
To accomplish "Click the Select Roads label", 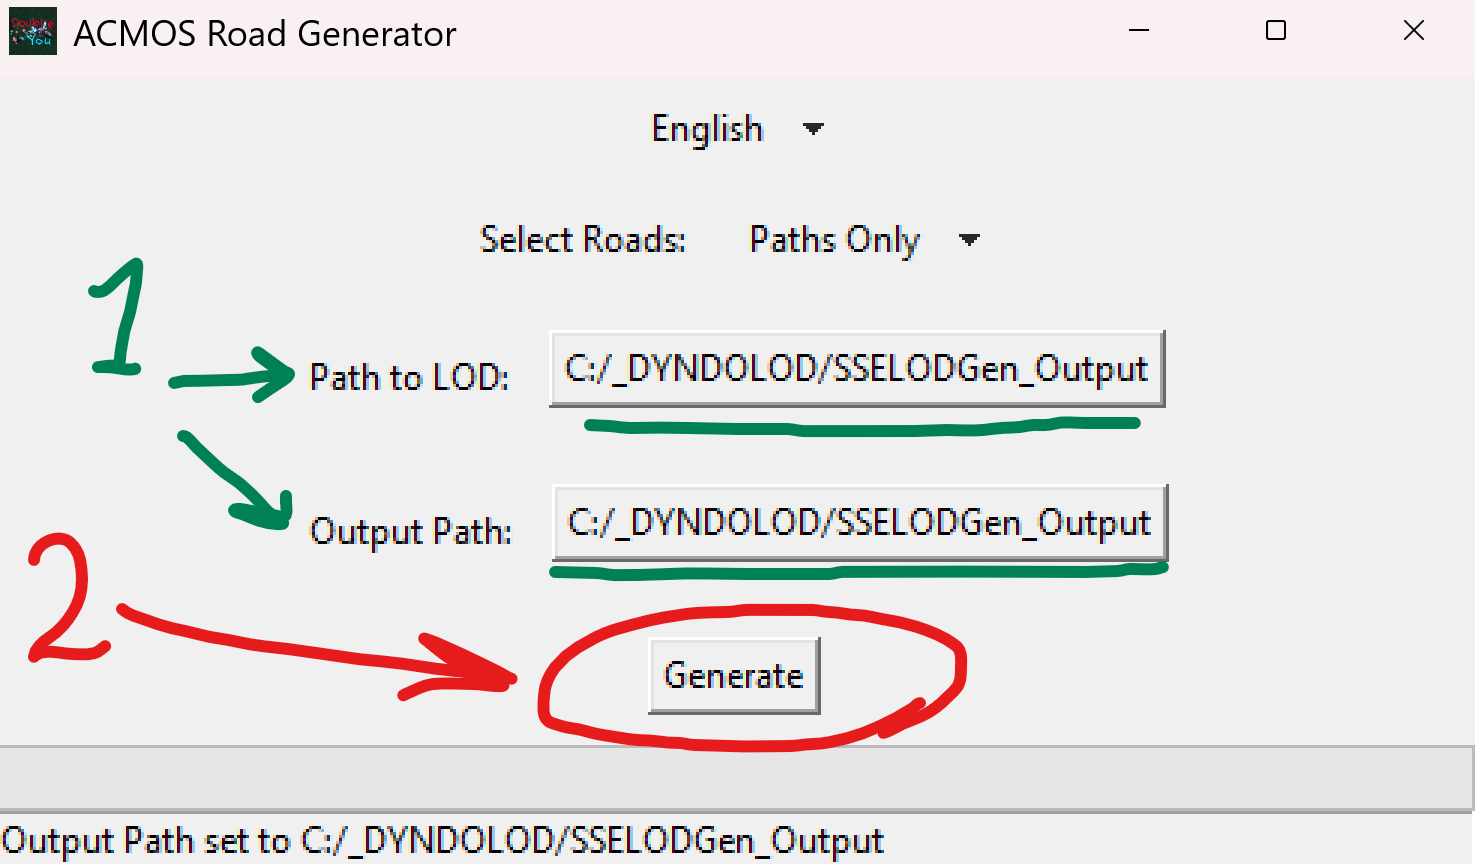I will click(x=582, y=240).
